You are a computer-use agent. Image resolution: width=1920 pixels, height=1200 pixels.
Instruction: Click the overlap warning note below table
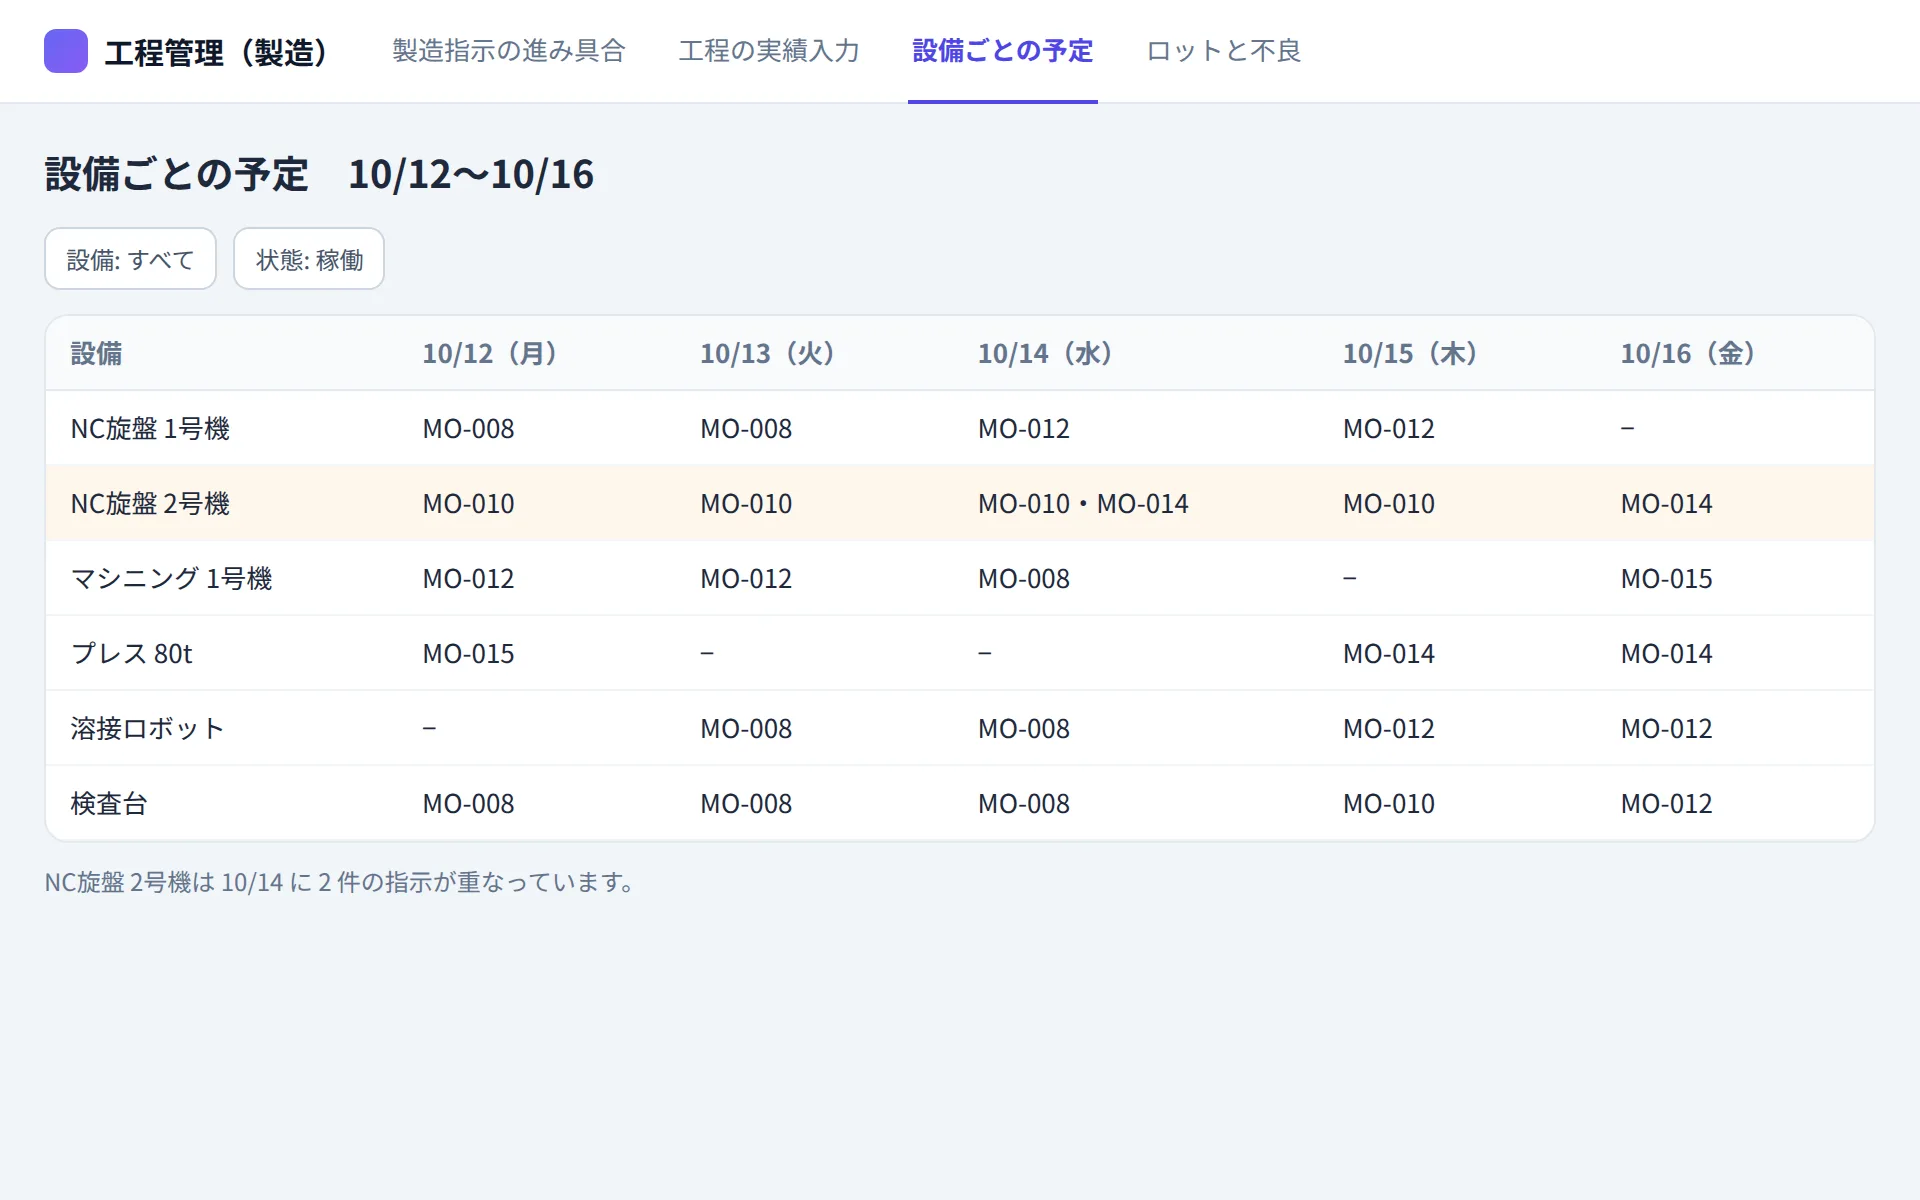point(340,882)
